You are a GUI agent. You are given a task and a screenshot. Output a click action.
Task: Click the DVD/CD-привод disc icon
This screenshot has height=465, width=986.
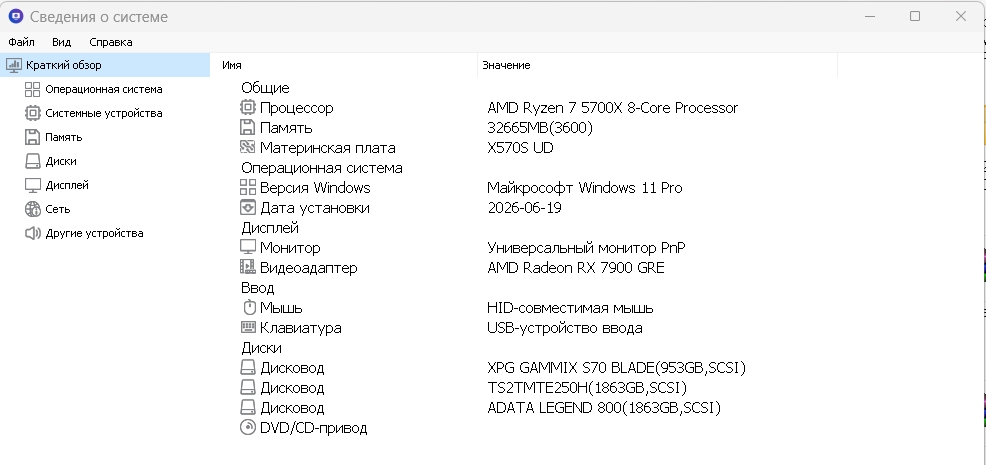tap(248, 427)
